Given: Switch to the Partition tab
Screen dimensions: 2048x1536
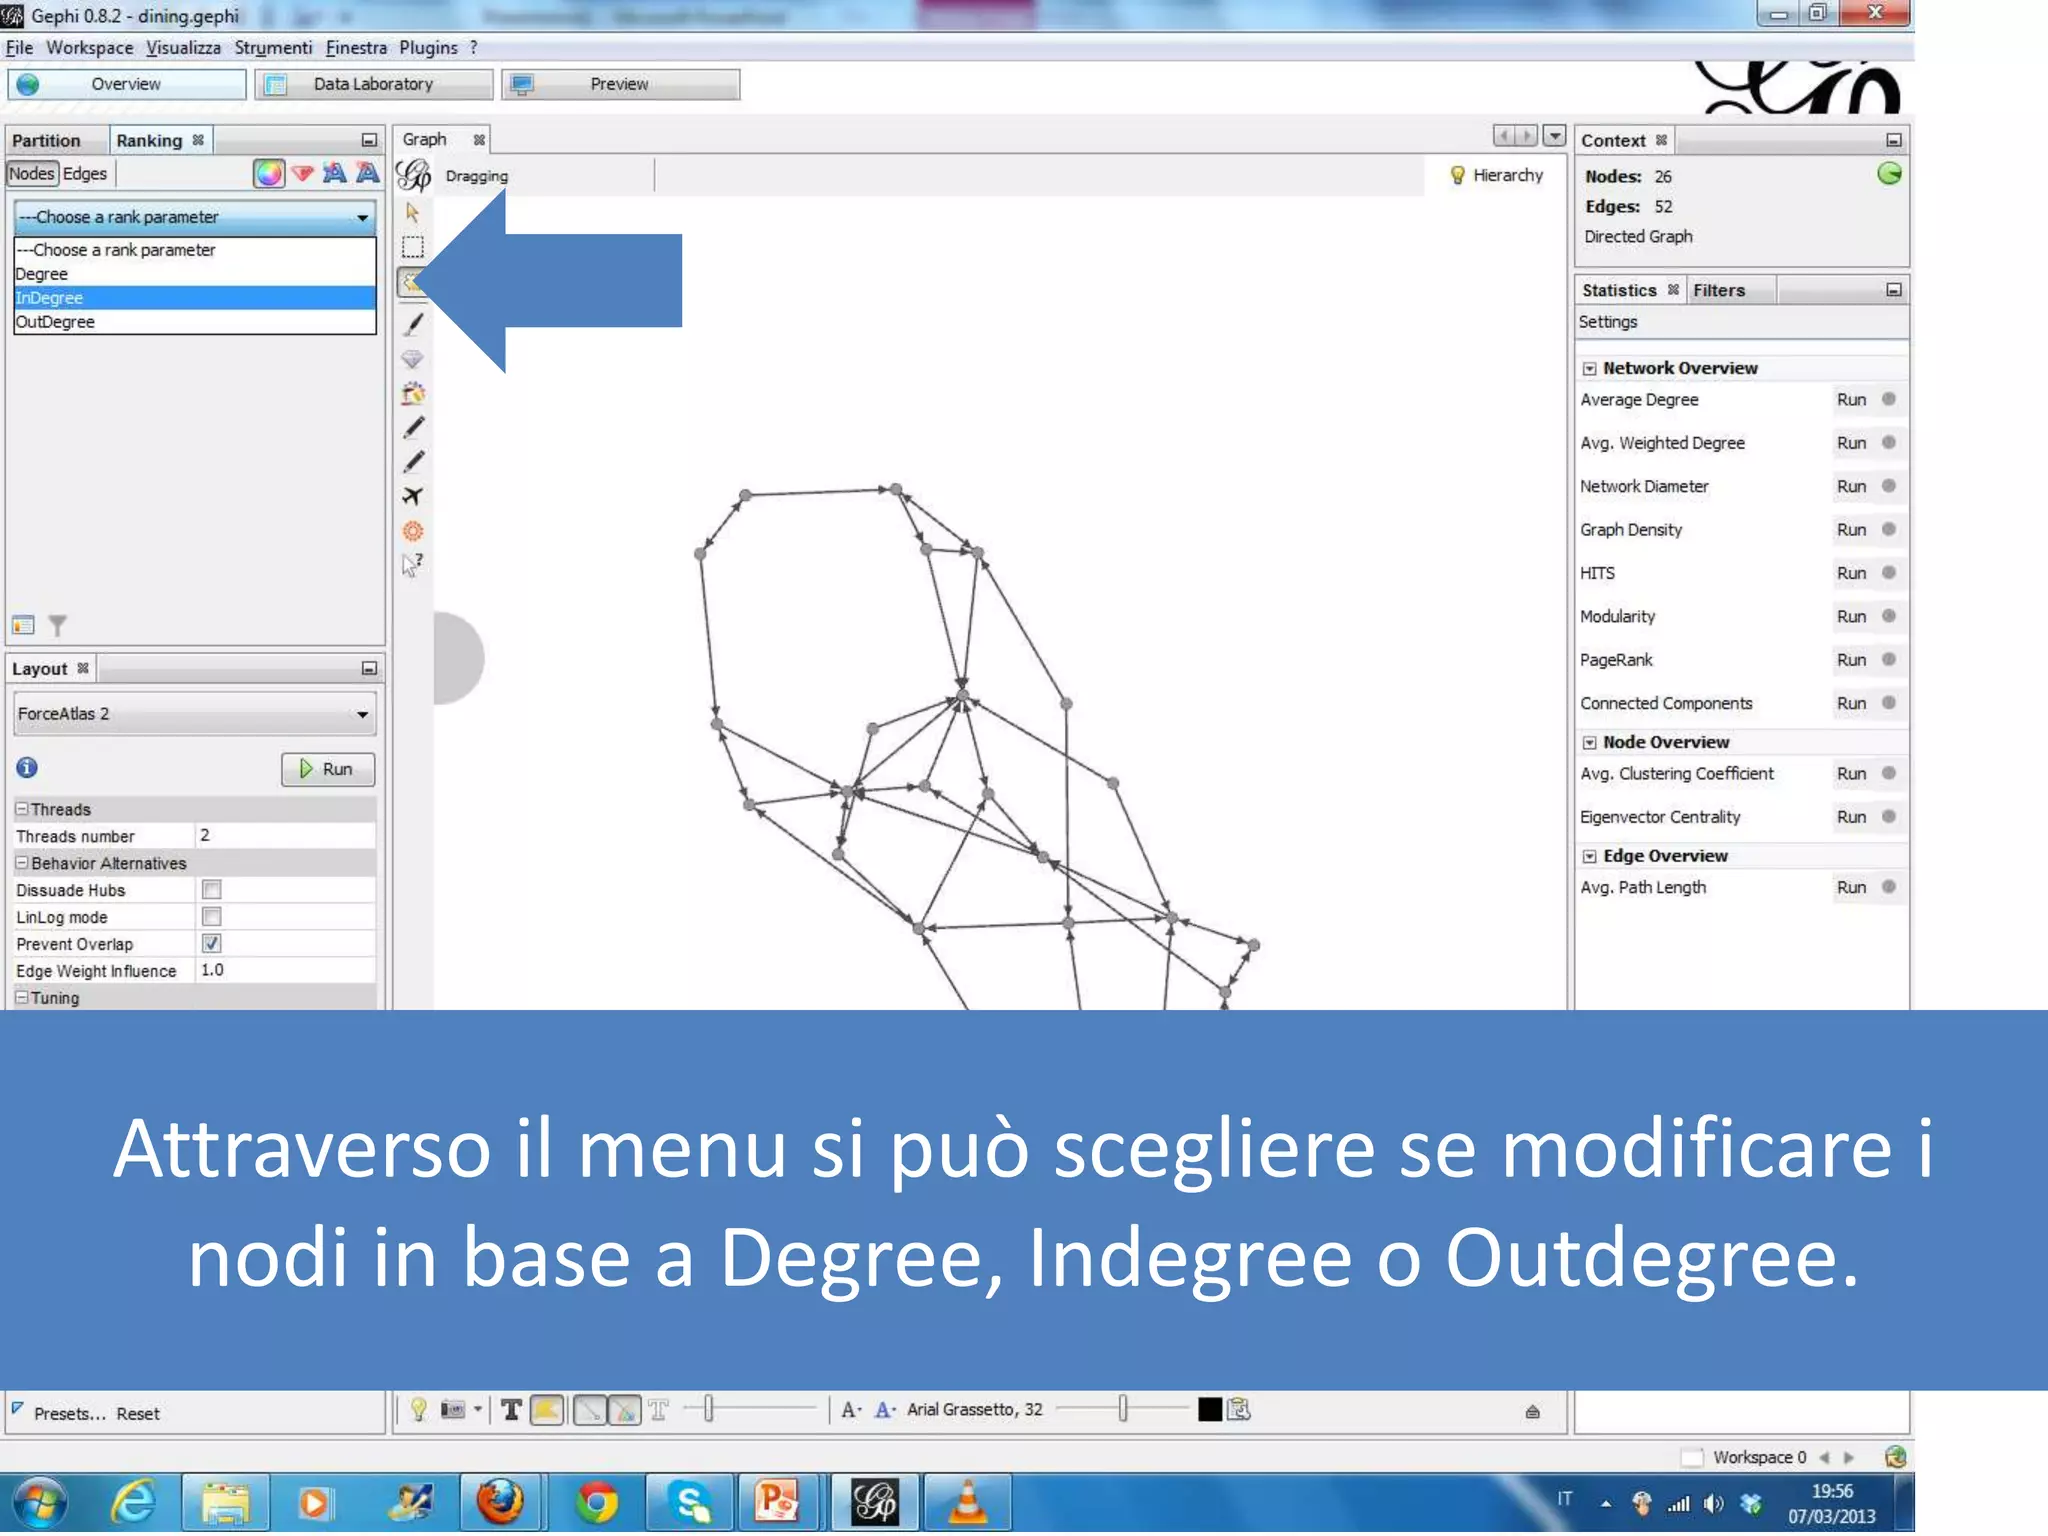Looking at the screenshot, I should pyautogui.click(x=46, y=141).
